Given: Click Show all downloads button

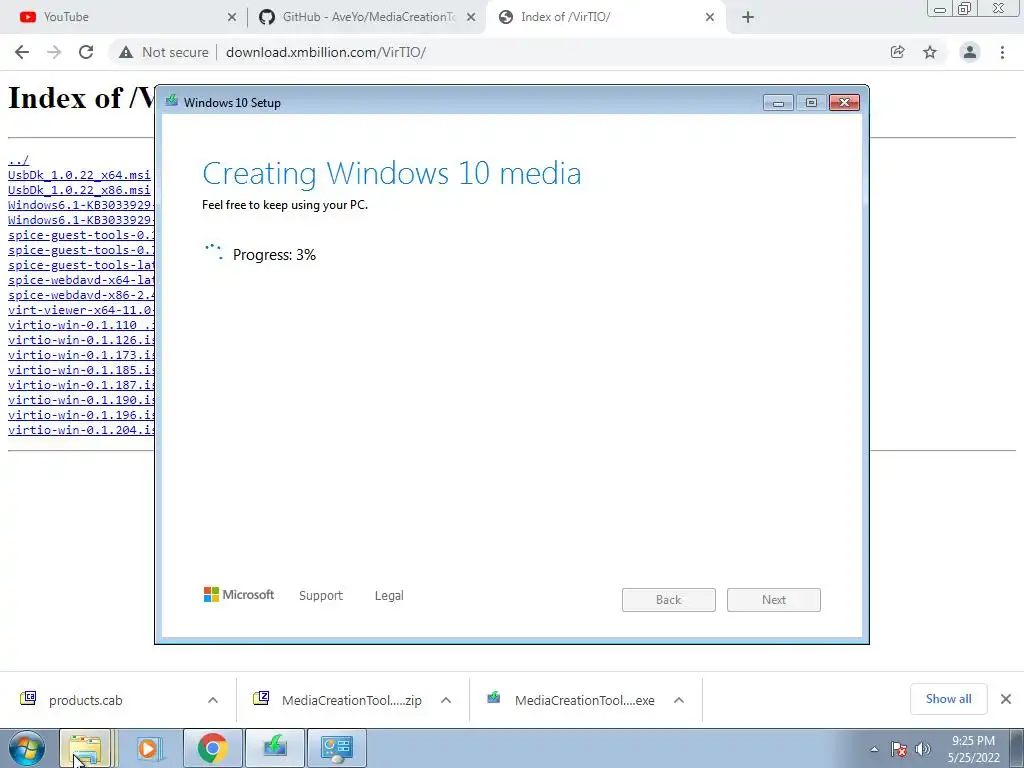Looking at the screenshot, I should point(949,699).
